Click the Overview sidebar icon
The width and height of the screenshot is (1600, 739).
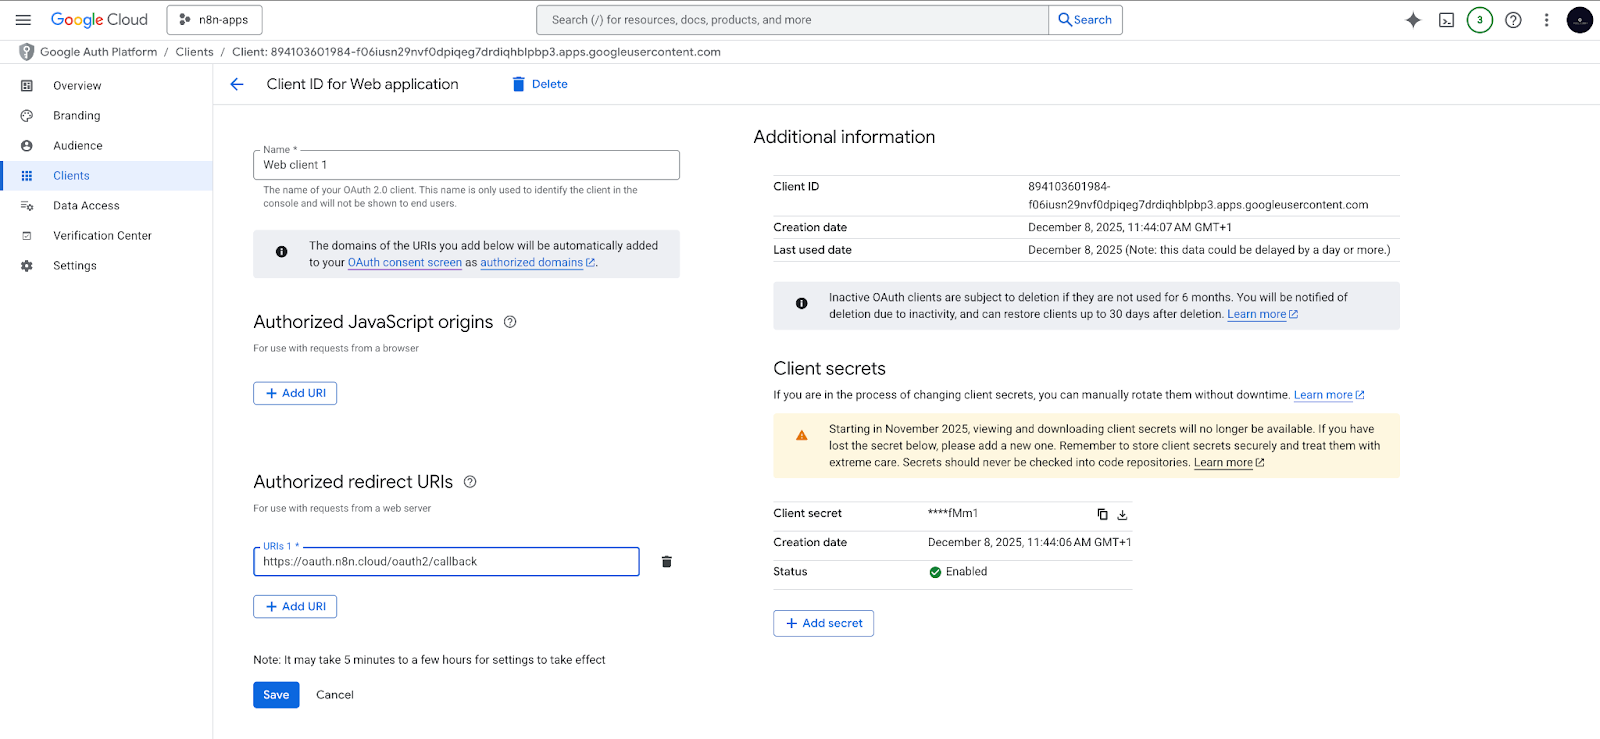pos(27,86)
